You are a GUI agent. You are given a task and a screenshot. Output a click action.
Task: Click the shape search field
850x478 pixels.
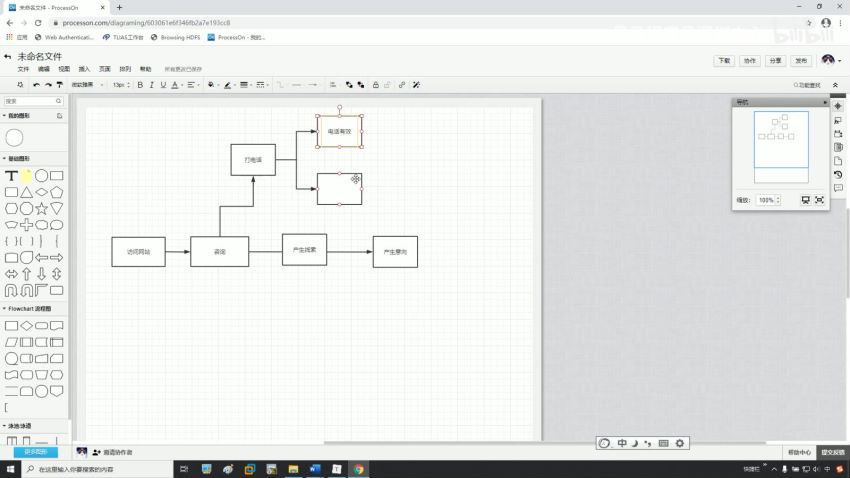pos(33,101)
